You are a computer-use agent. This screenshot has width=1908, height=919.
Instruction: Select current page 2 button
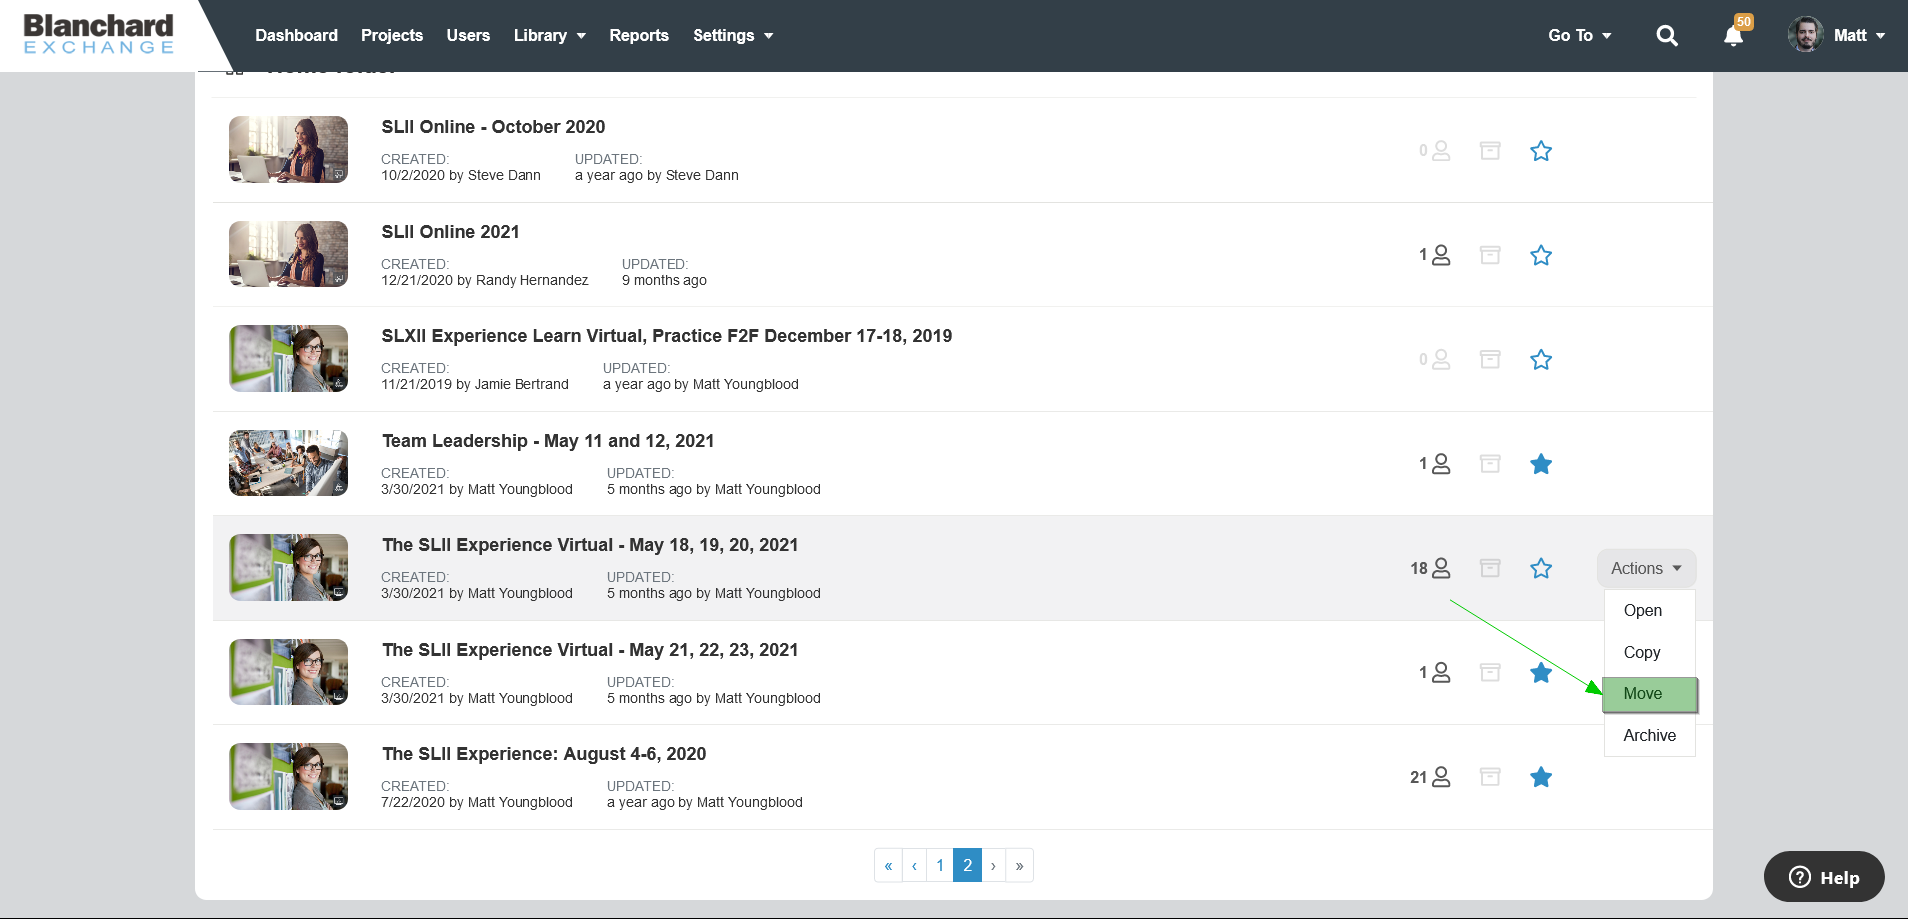coord(967,866)
